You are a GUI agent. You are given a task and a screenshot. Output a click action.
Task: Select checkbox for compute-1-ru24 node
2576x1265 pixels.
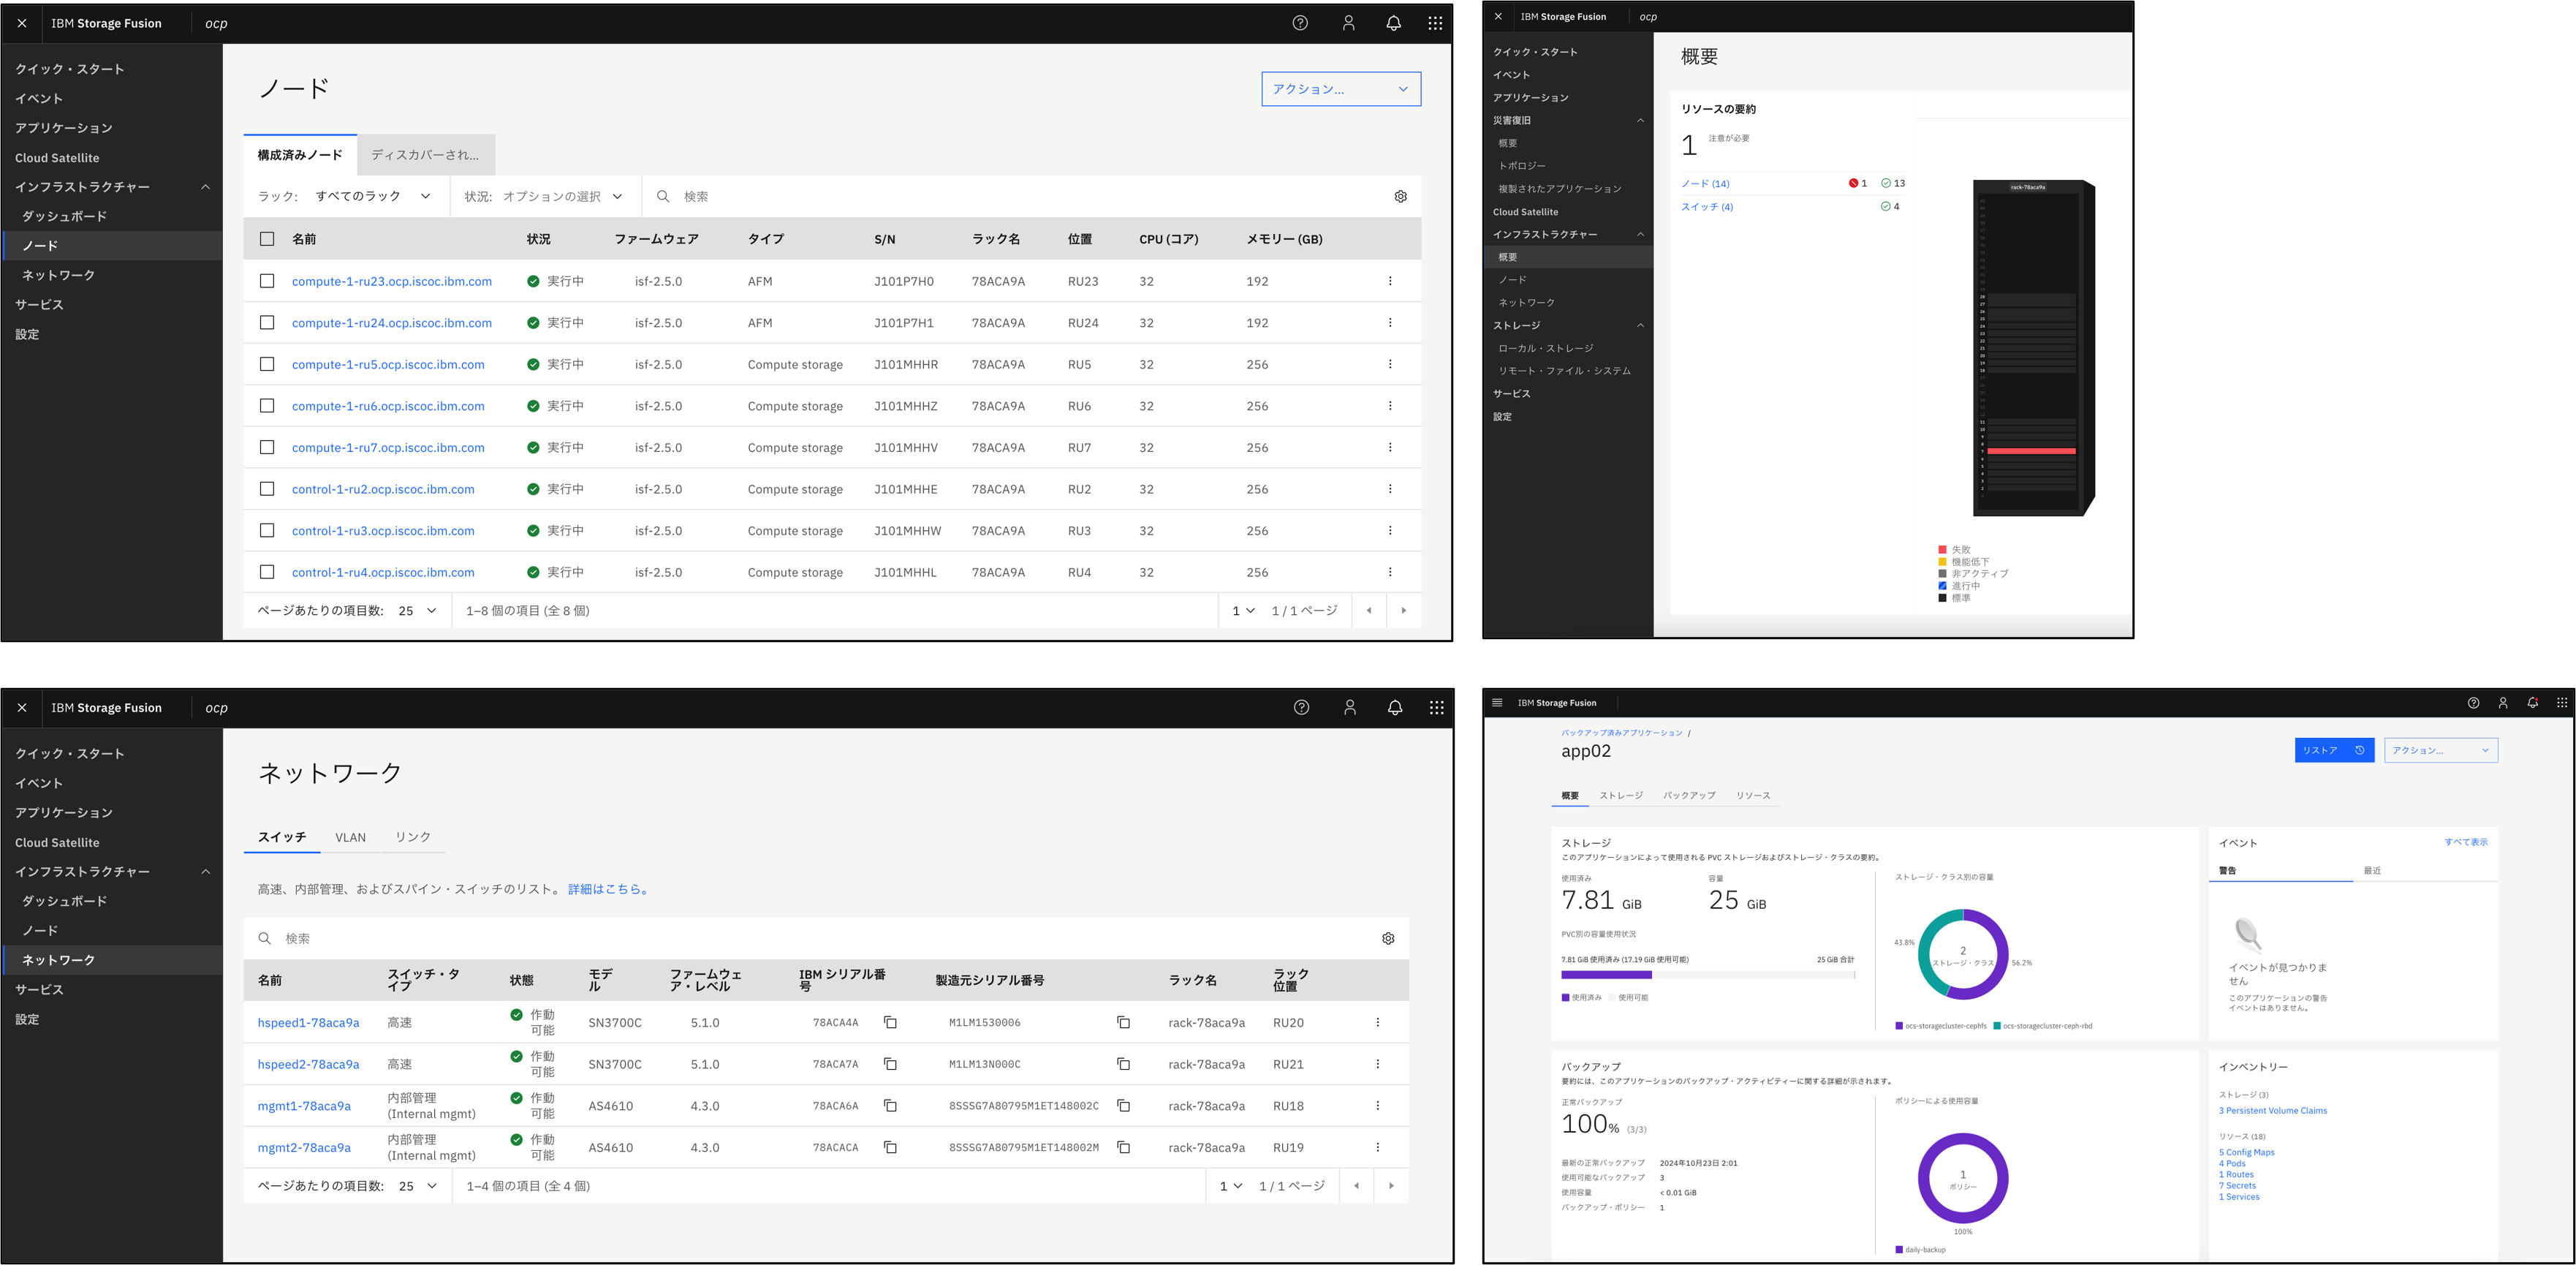267,322
